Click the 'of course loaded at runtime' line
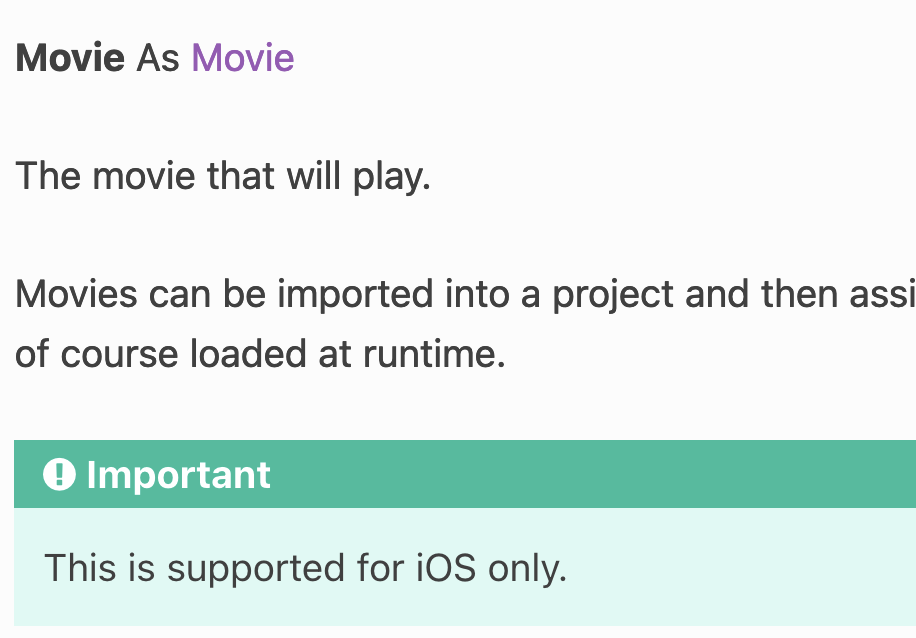 coord(260,353)
